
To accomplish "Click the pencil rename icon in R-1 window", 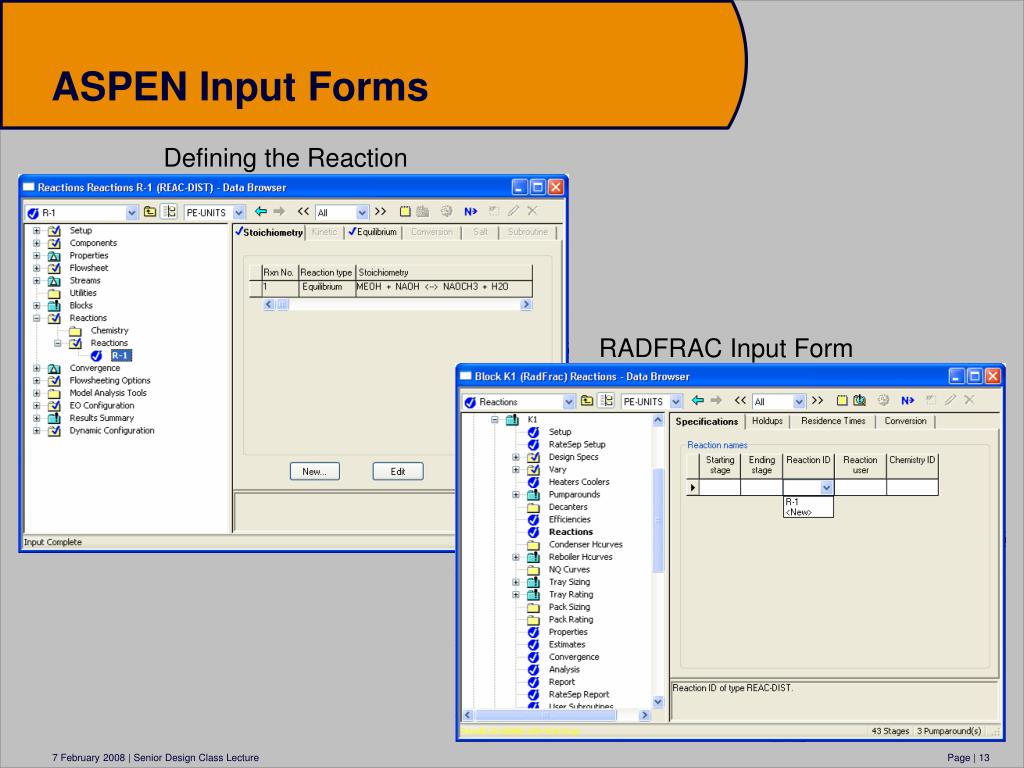I will coord(513,211).
